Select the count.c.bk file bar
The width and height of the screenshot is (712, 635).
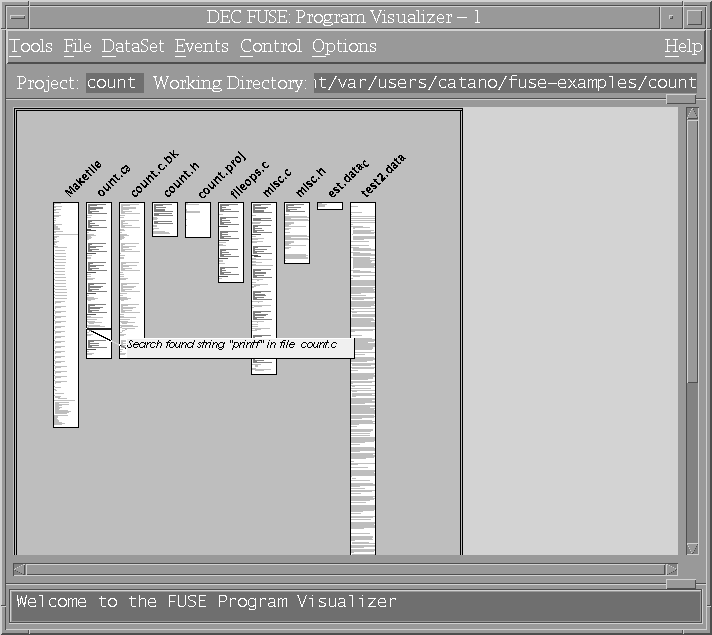coord(132,270)
